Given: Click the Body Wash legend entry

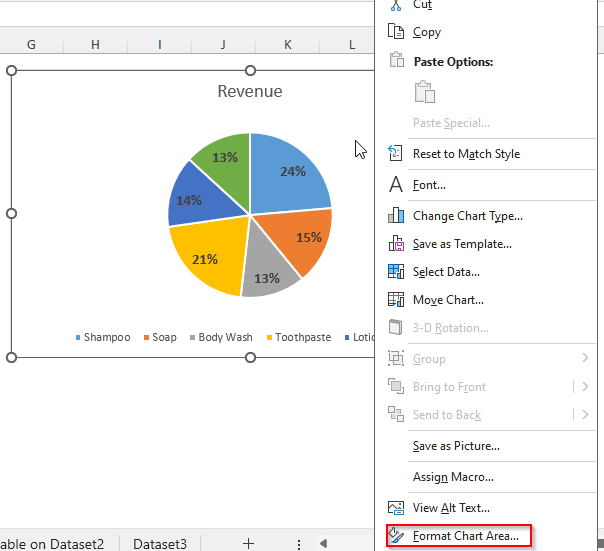Looking at the screenshot, I should (225, 337).
